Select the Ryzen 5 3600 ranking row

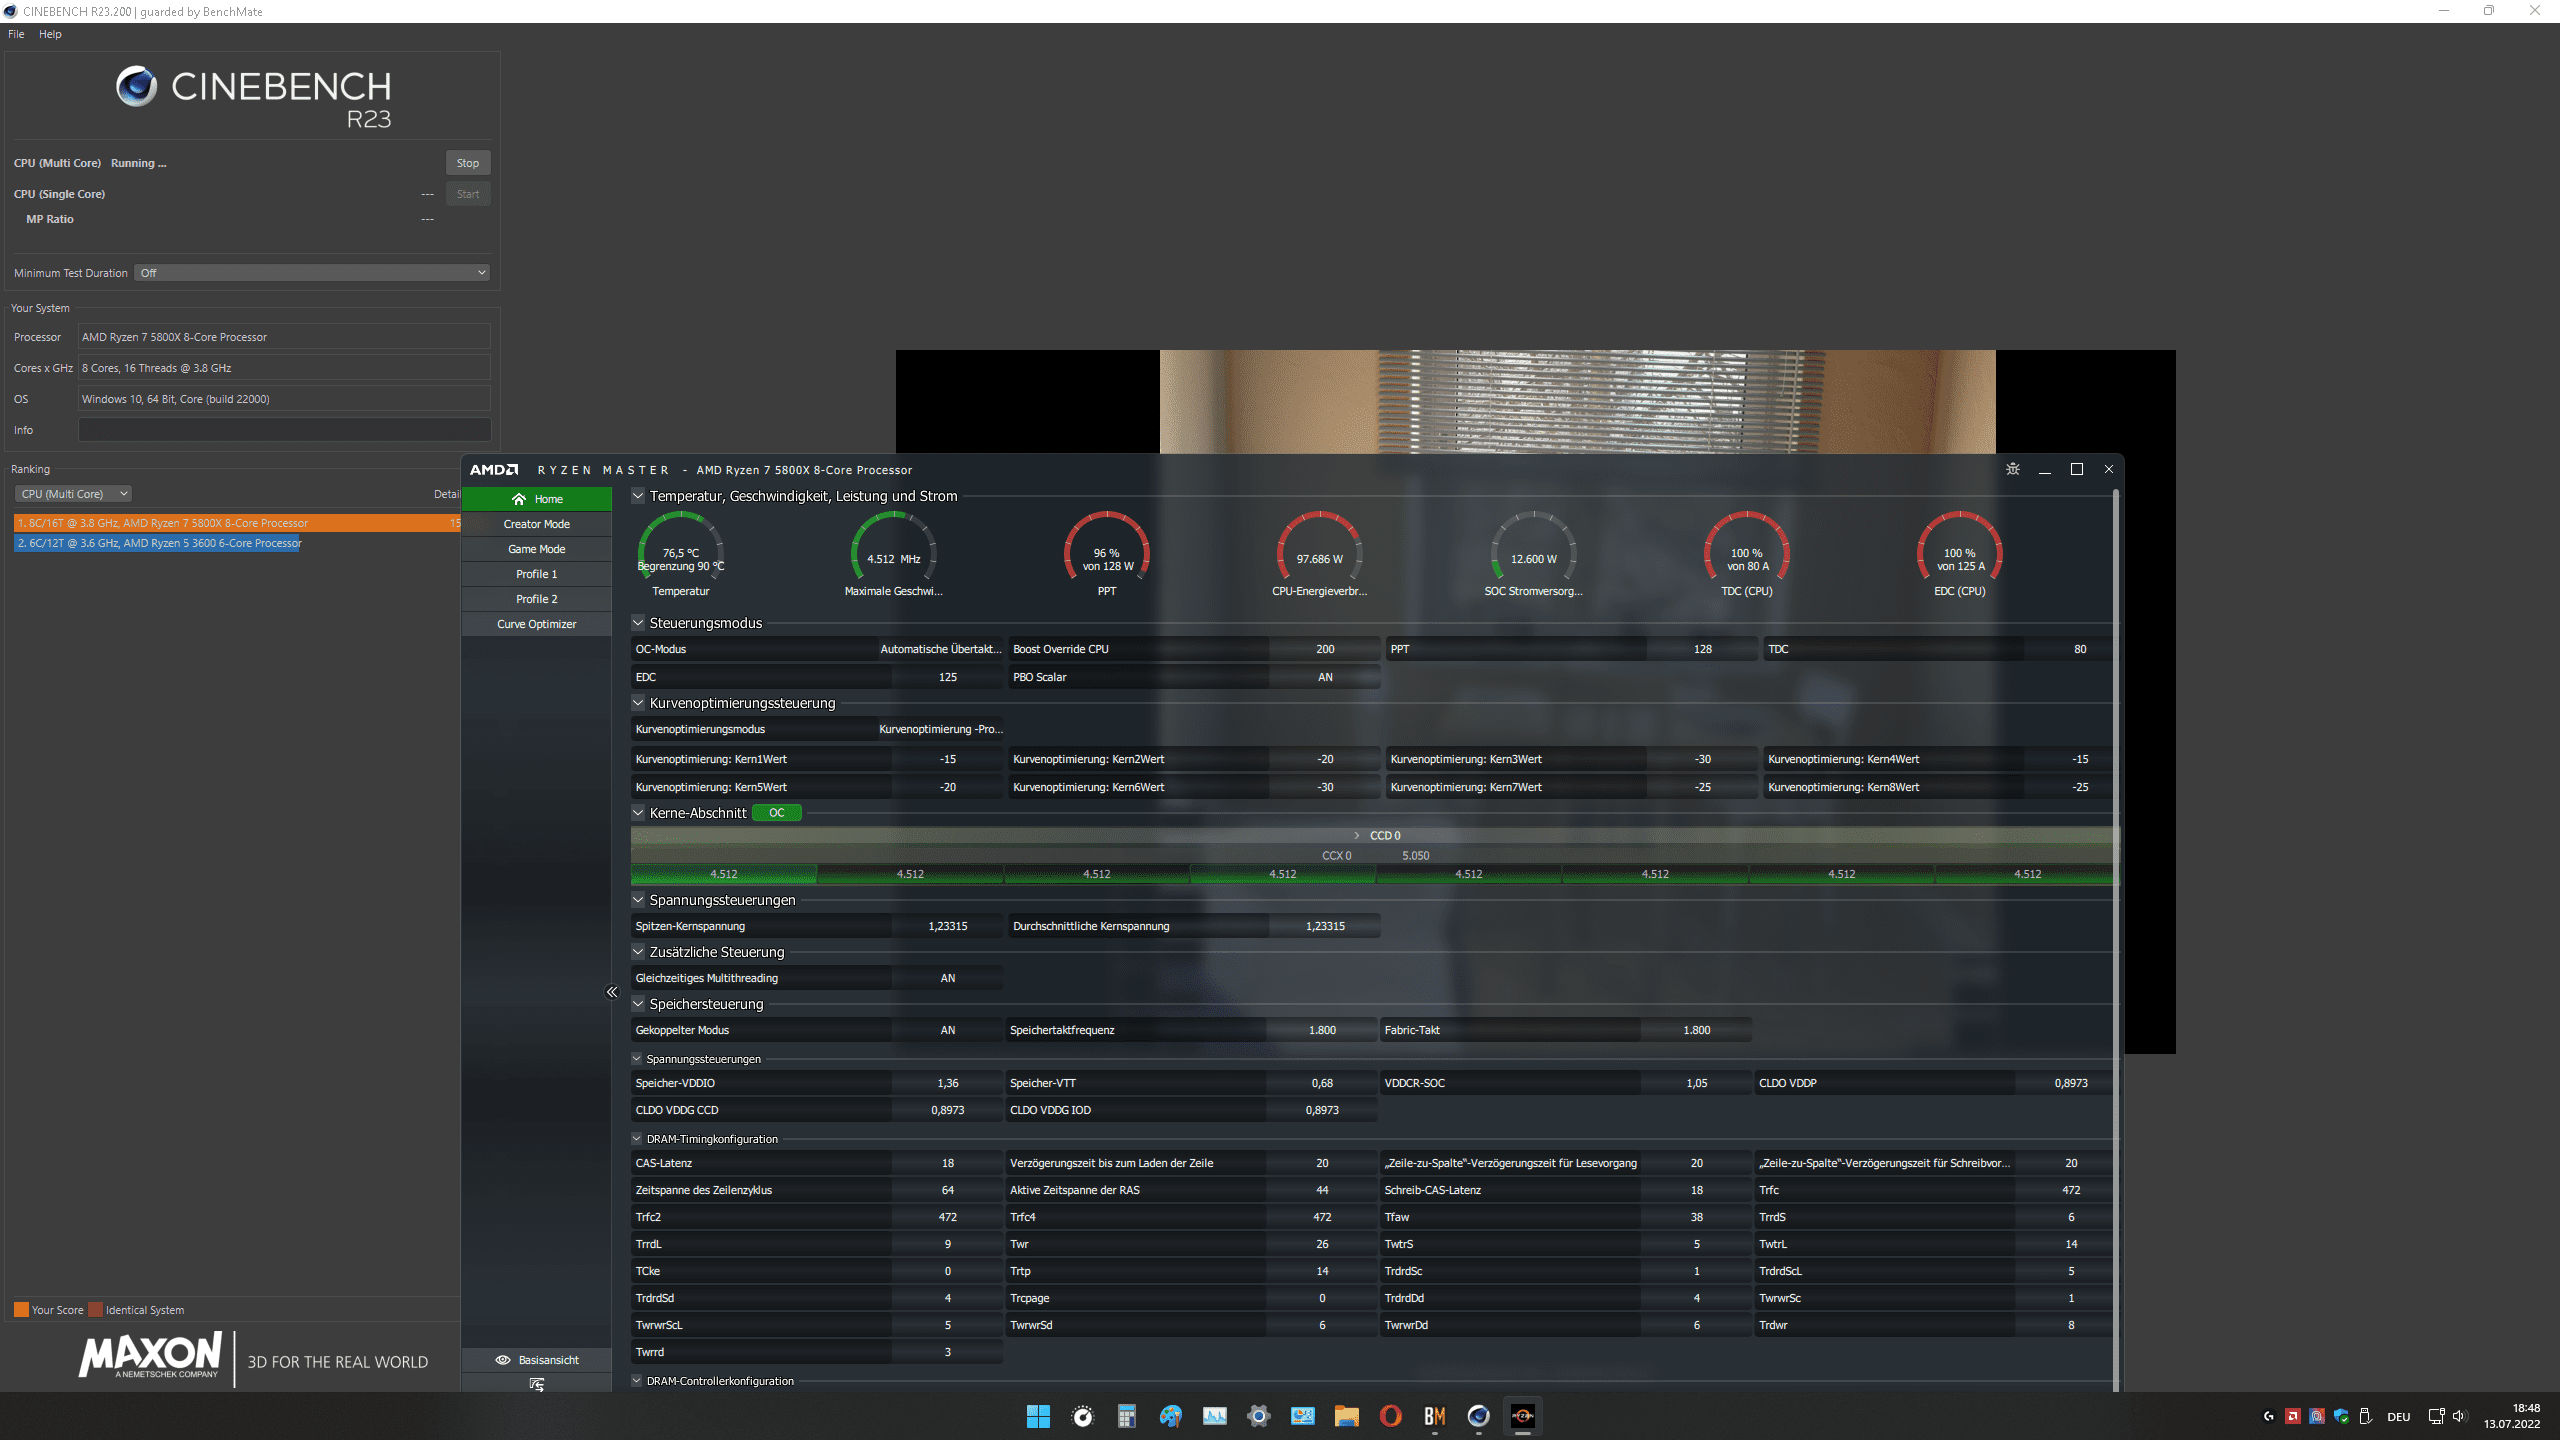click(x=158, y=543)
